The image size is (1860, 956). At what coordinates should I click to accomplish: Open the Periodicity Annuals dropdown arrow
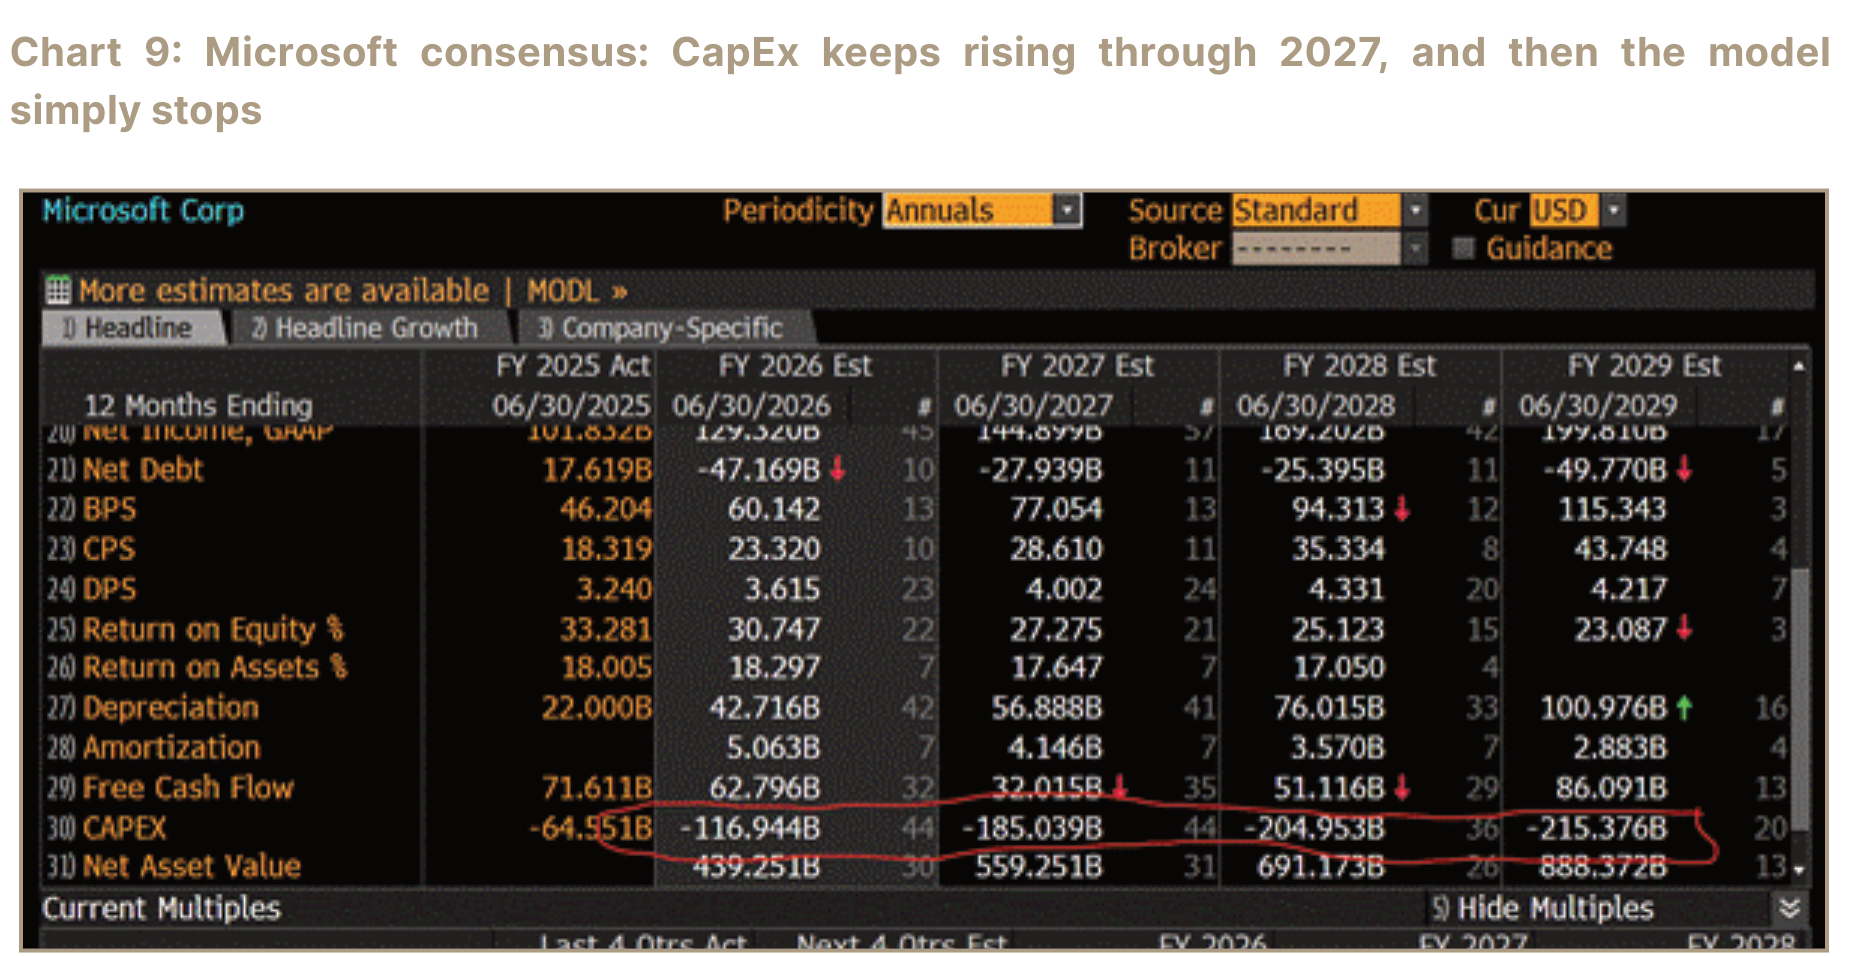(x=1067, y=211)
